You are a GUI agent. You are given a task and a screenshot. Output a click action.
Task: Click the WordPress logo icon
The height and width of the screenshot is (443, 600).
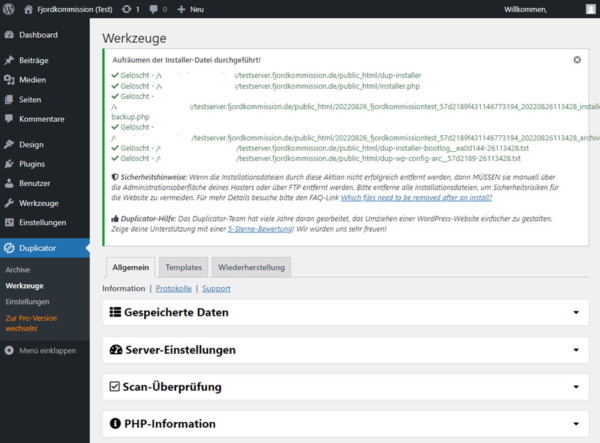(x=8, y=9)
